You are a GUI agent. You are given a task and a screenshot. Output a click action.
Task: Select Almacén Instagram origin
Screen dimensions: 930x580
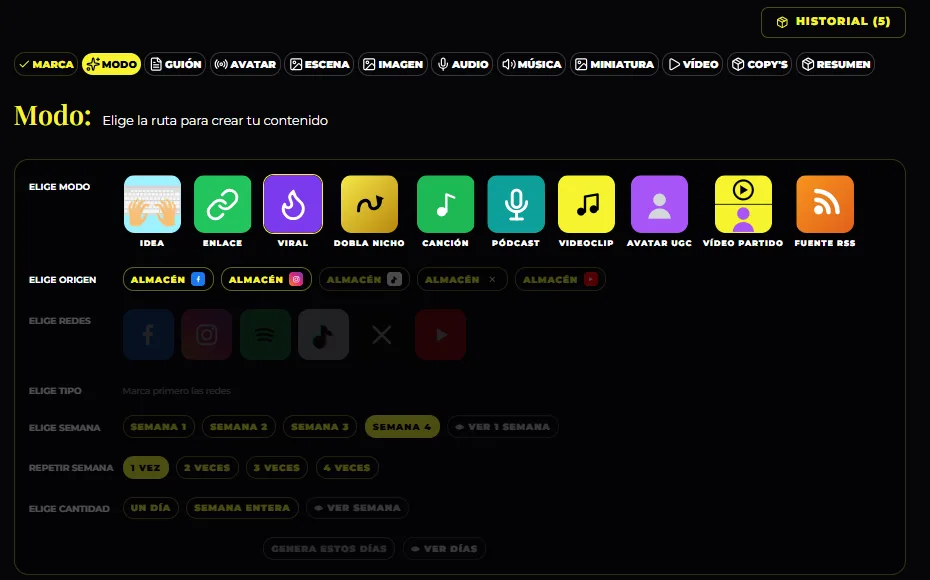266,279
